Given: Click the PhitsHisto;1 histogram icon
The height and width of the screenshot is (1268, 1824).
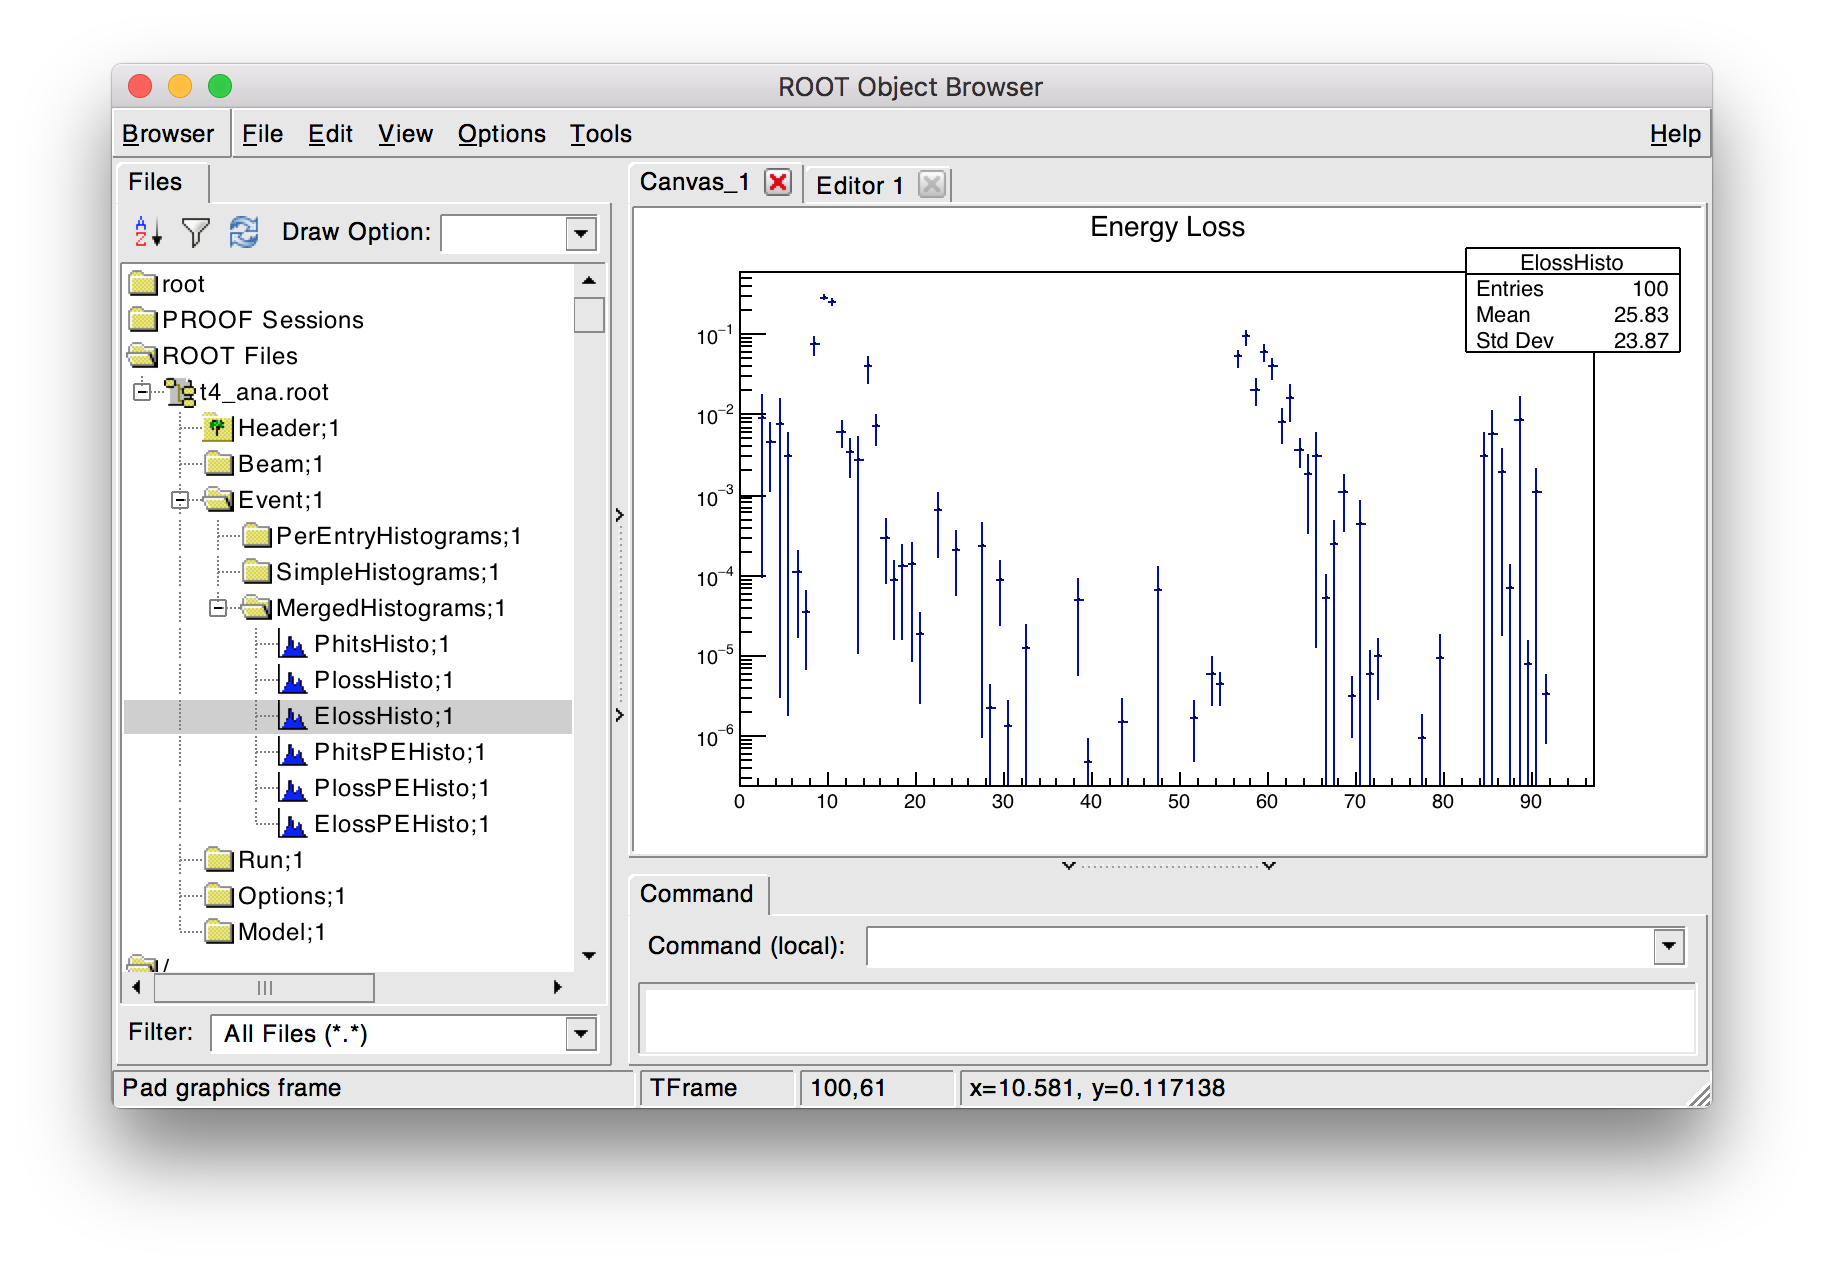Looking at the screenshot, I should (x=293, y=645).
